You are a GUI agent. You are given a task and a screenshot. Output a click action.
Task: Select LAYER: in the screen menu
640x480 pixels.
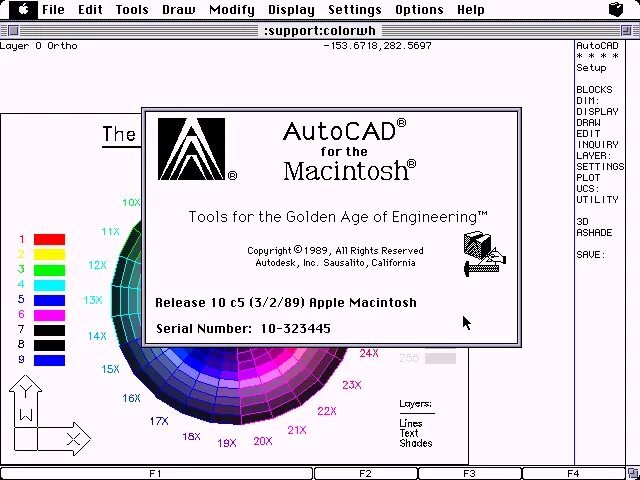594,156
